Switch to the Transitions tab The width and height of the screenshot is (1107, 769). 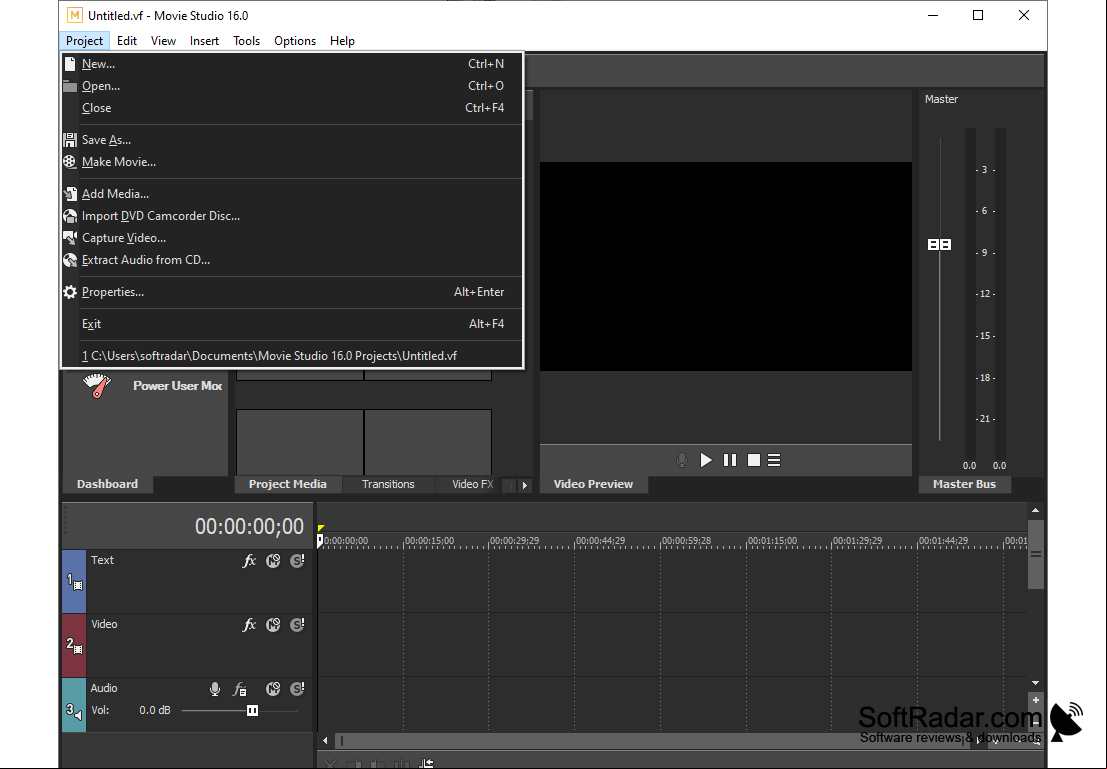tap(388, 484)
